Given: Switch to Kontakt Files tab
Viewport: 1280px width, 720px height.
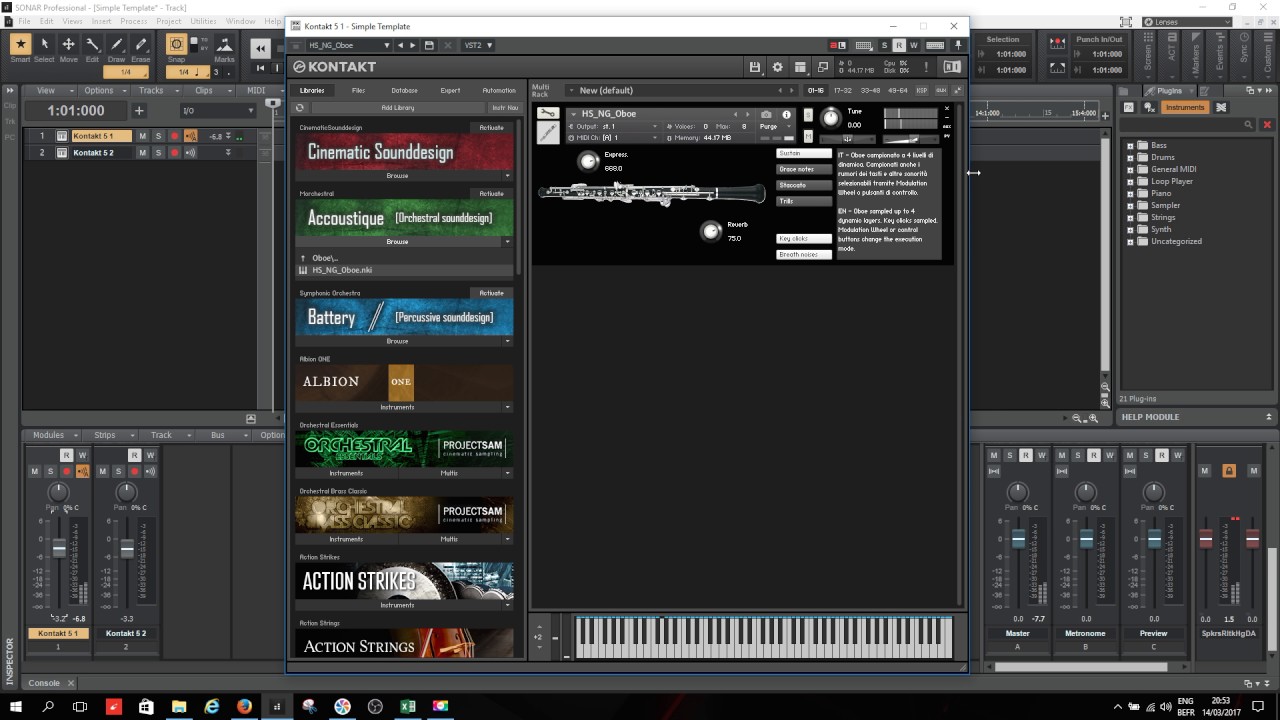Looking at the screenshot, I should pos(358,90).
